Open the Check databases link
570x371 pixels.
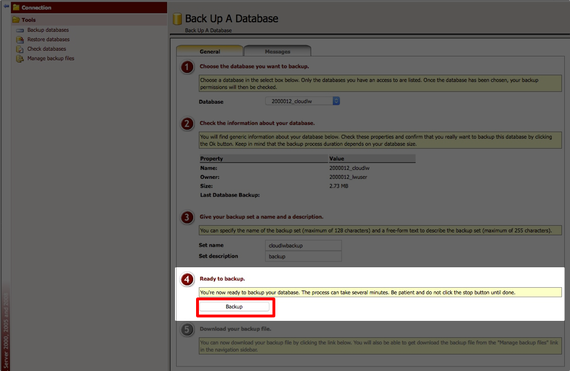(47, 49)
